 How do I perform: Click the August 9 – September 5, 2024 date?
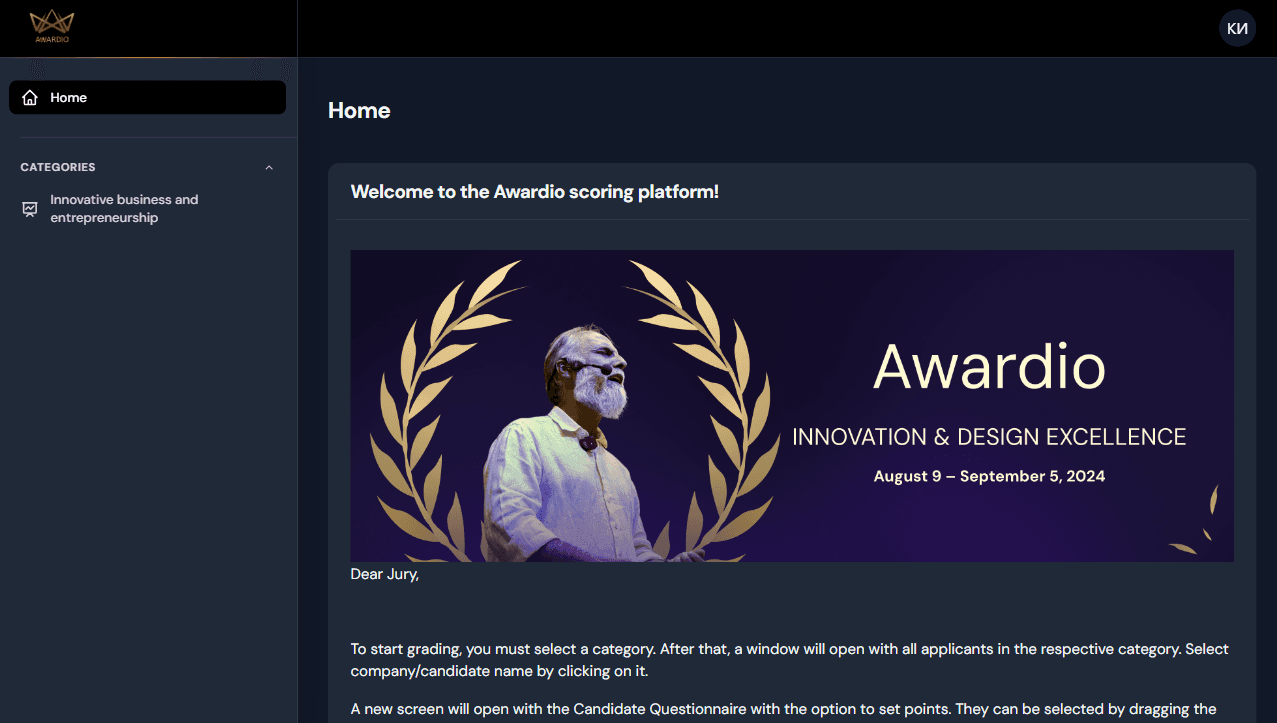tap(989, 476)
